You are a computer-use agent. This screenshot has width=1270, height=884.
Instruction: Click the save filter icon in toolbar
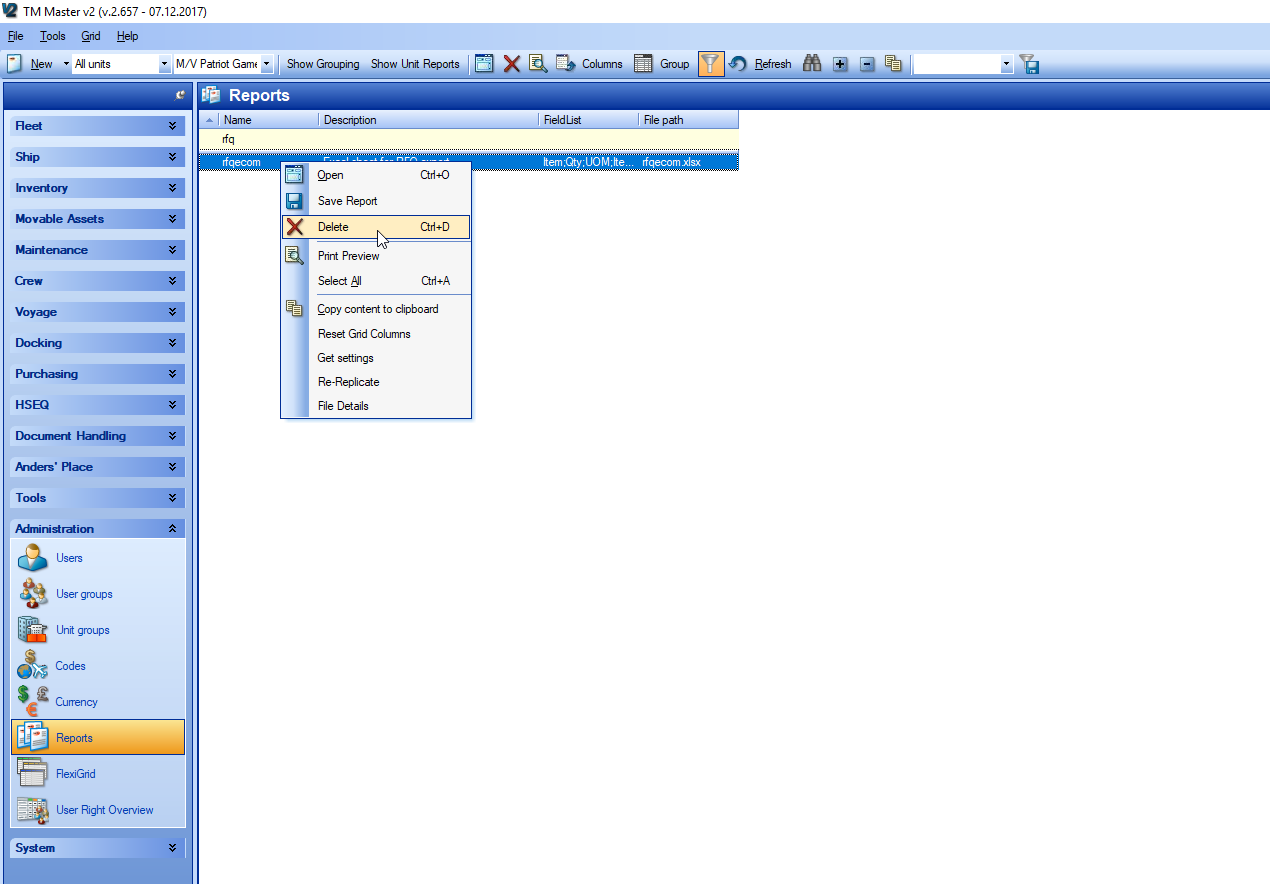[1030, 64]
